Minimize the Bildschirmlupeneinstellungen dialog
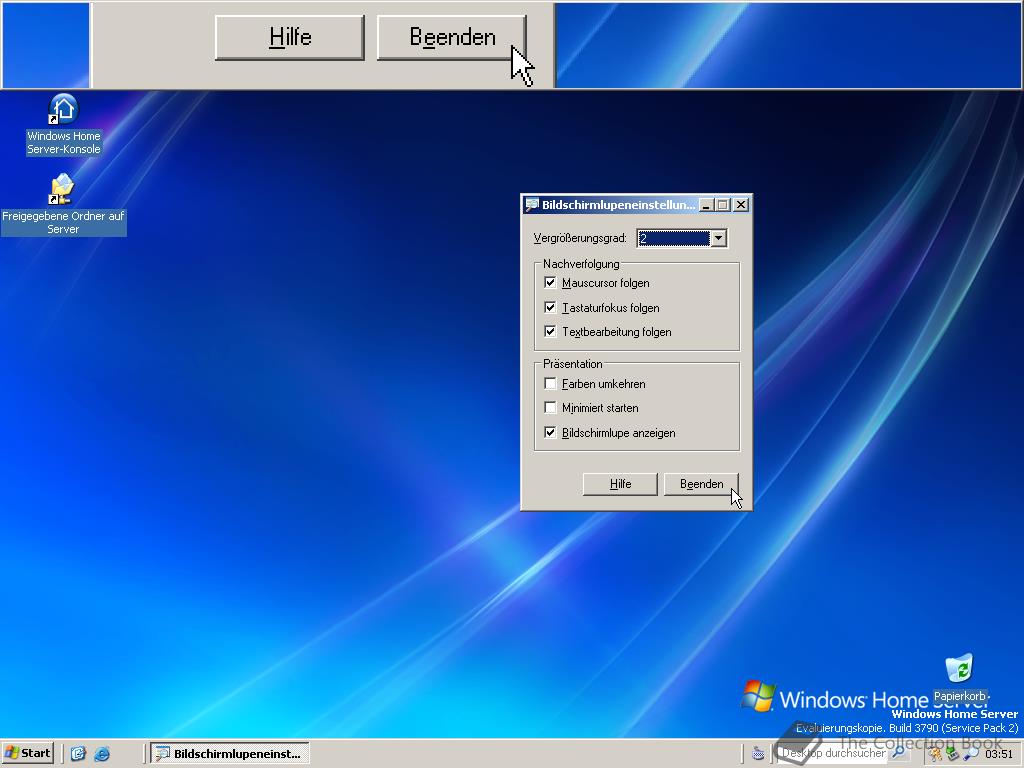Viewport: 1024px width, 768px height. 706,204
